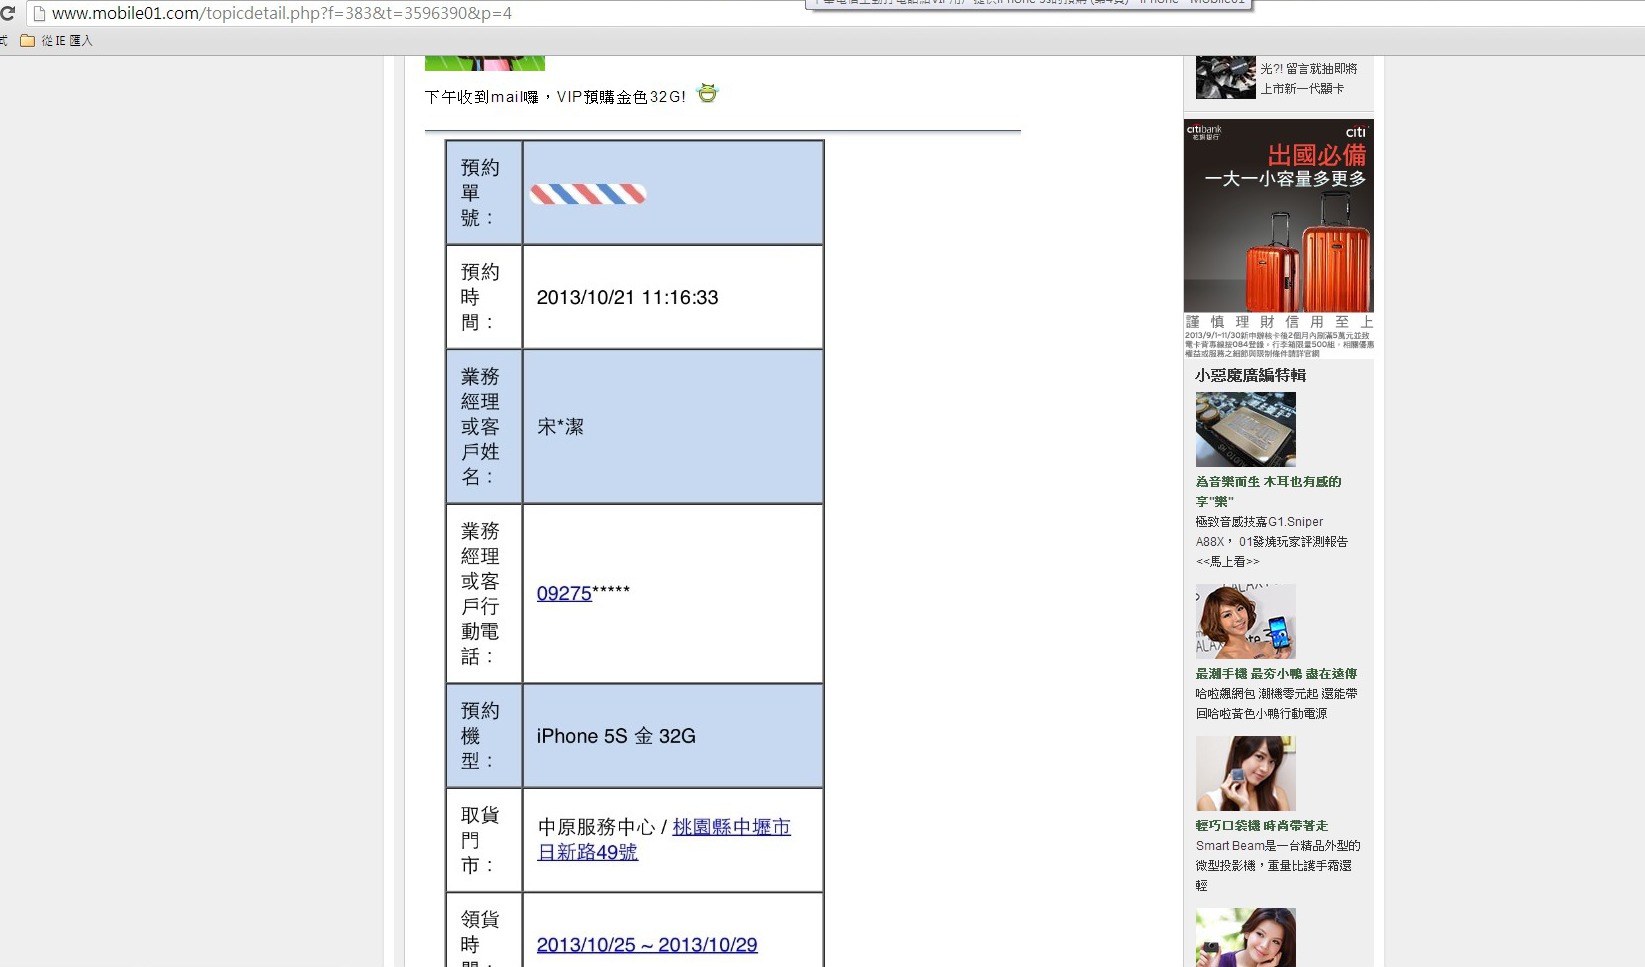Click the 取貨門市 table label
The height and width of the screenshot is (967, 1645).
[480, 840]
